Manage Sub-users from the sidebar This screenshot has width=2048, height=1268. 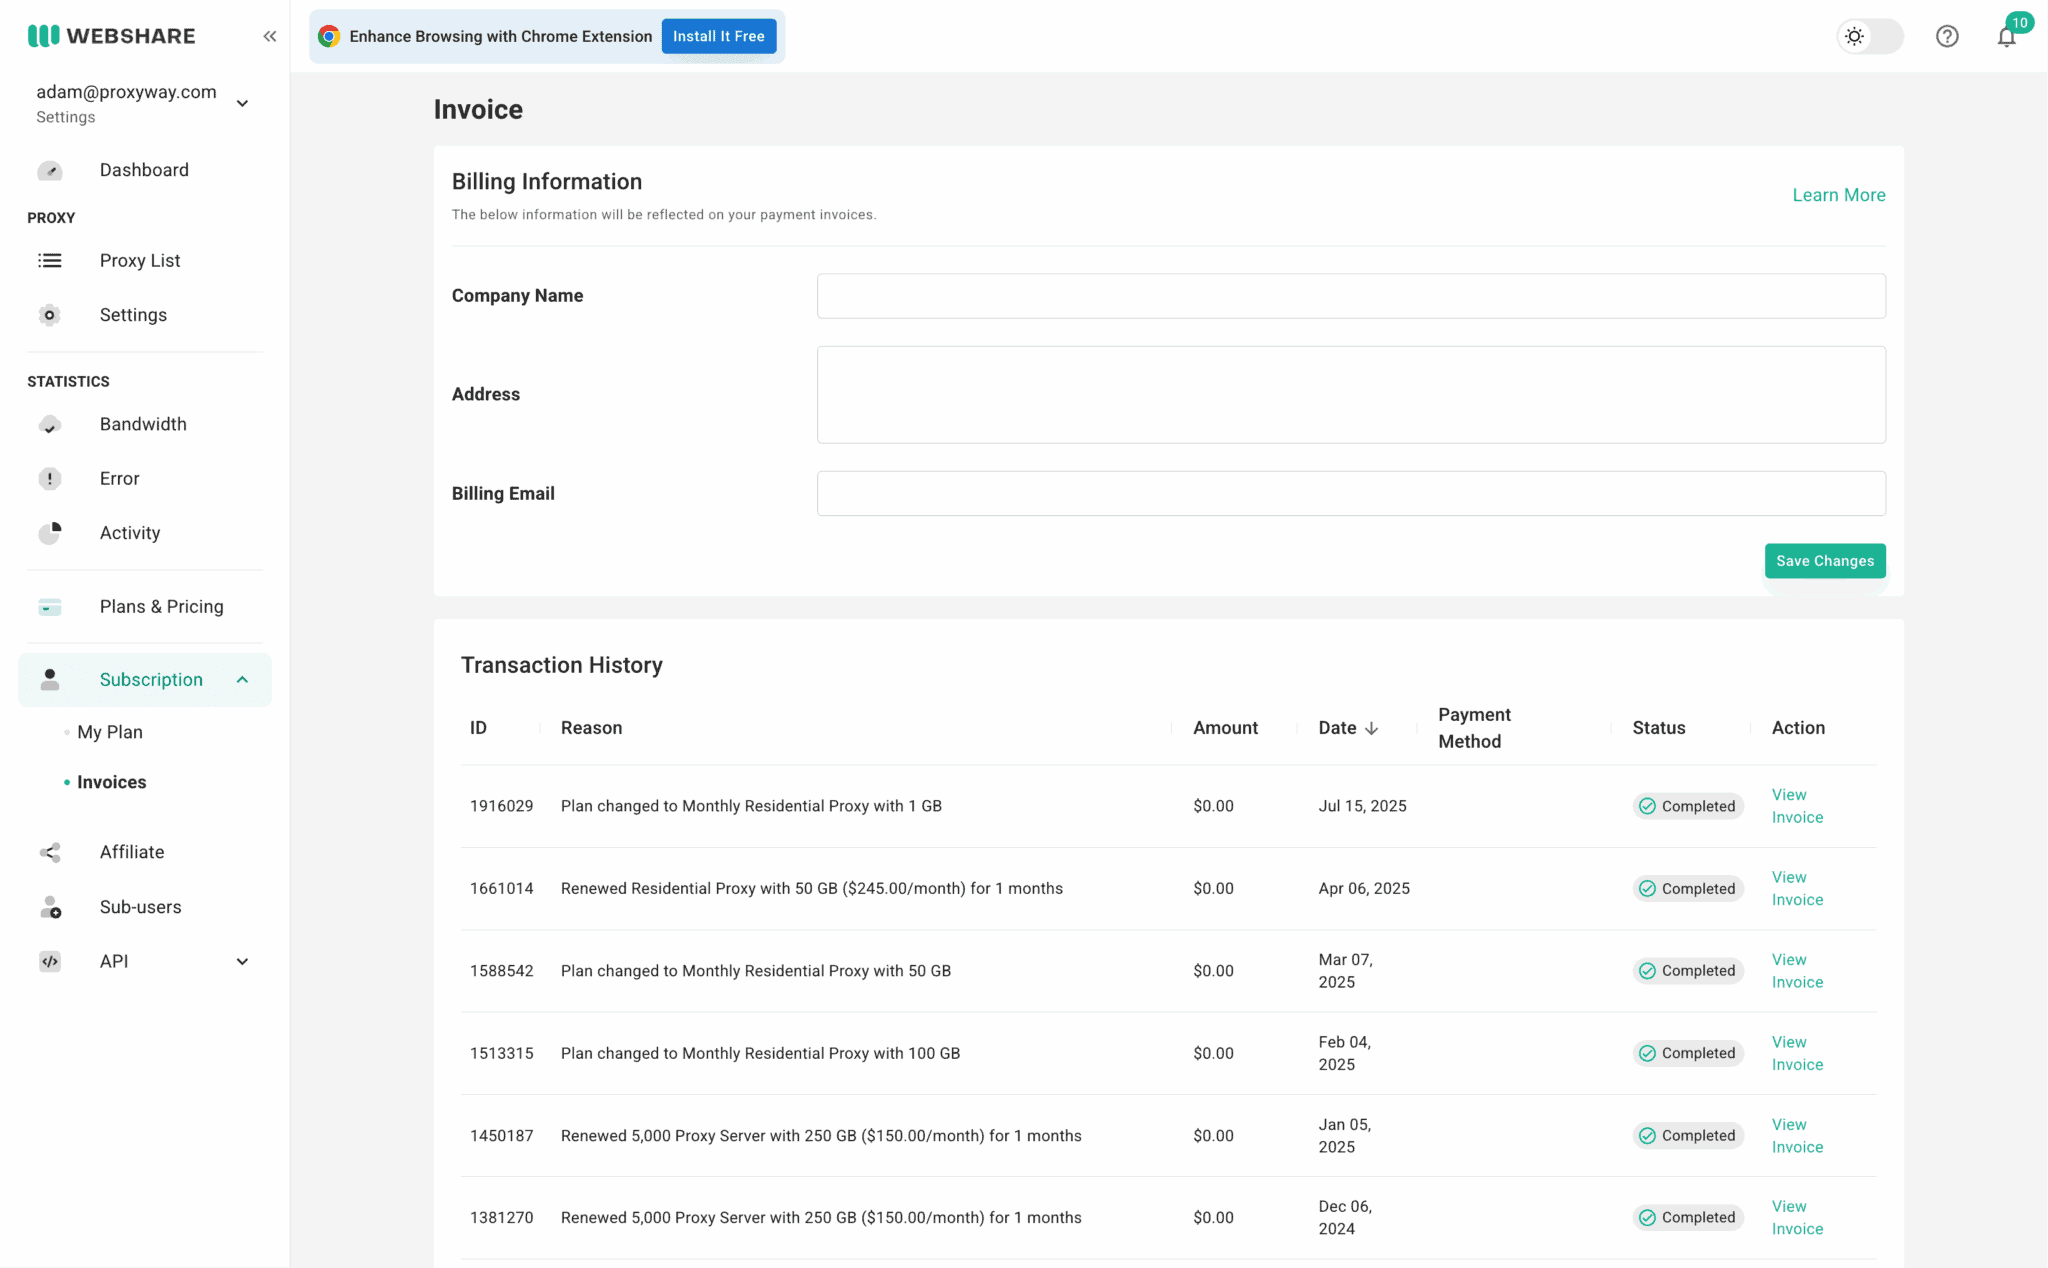tap(139, 906)
